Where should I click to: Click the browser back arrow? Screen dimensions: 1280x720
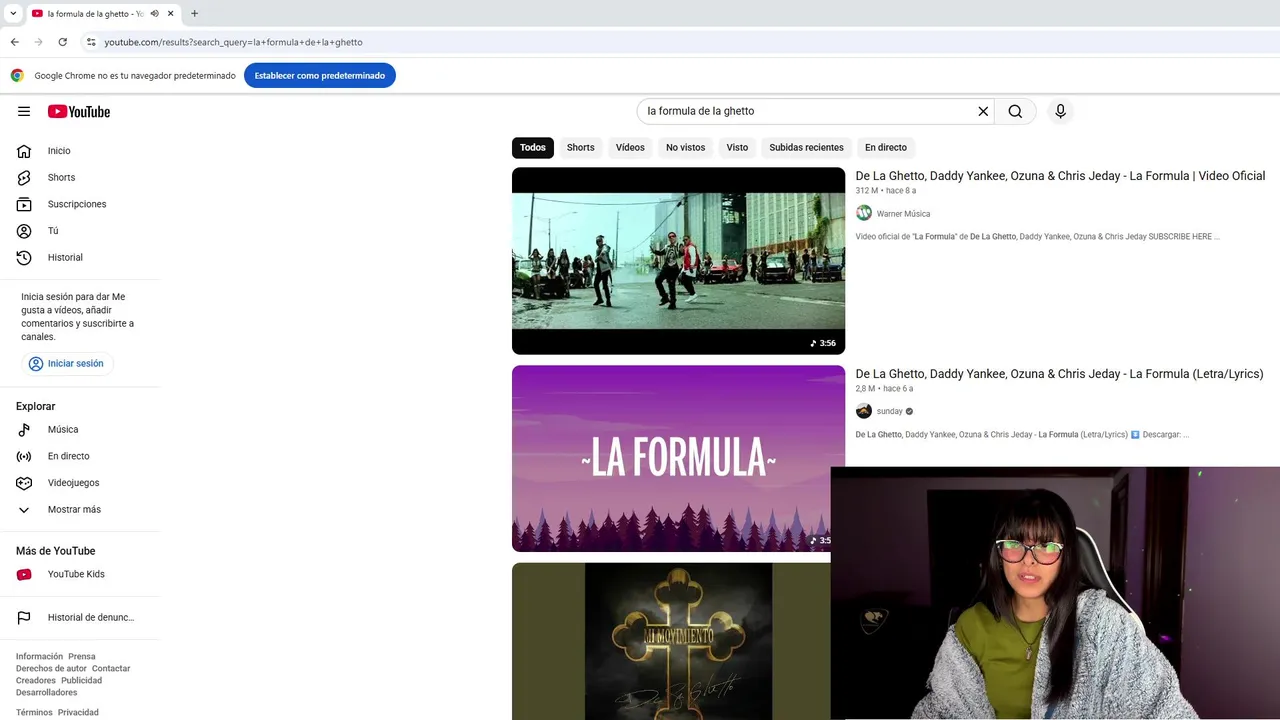coord(14,42)
